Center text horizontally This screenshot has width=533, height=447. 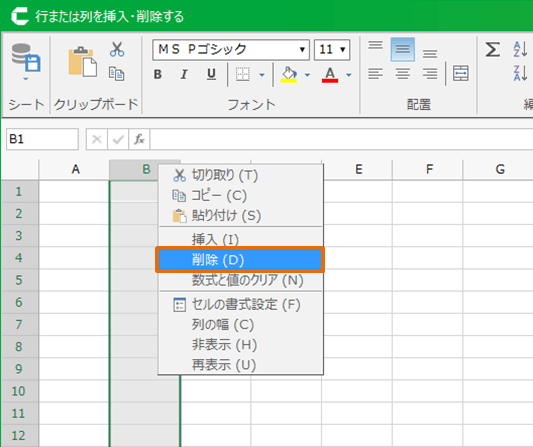coord(403,74)
